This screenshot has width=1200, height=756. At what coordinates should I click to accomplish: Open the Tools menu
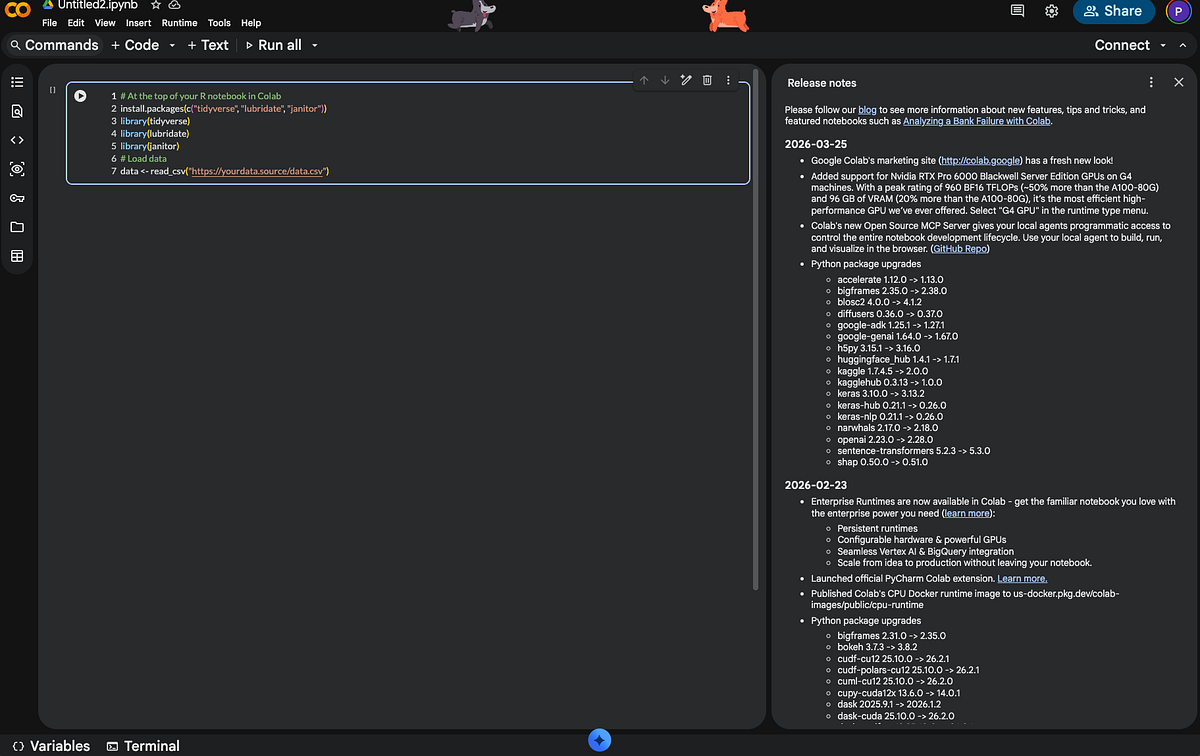pos(219,23)
